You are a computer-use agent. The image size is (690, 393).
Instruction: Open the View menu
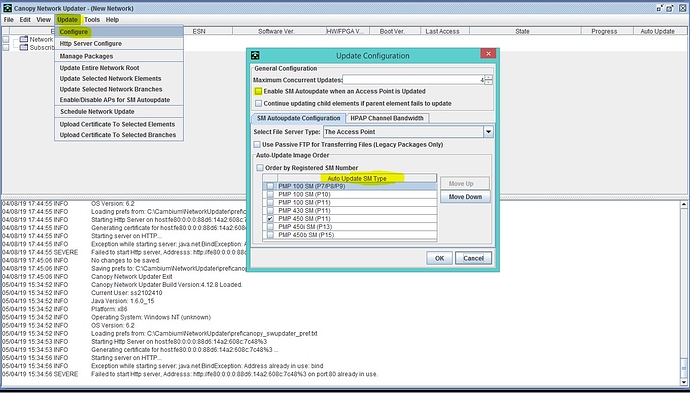pos(43,20)
